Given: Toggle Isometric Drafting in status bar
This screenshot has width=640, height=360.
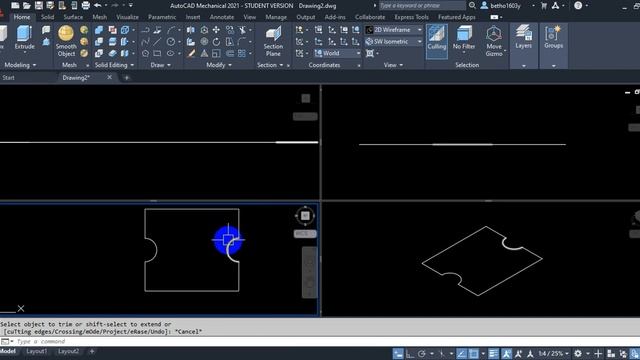Looking at the screenshot, I should (x=442, y=354).
